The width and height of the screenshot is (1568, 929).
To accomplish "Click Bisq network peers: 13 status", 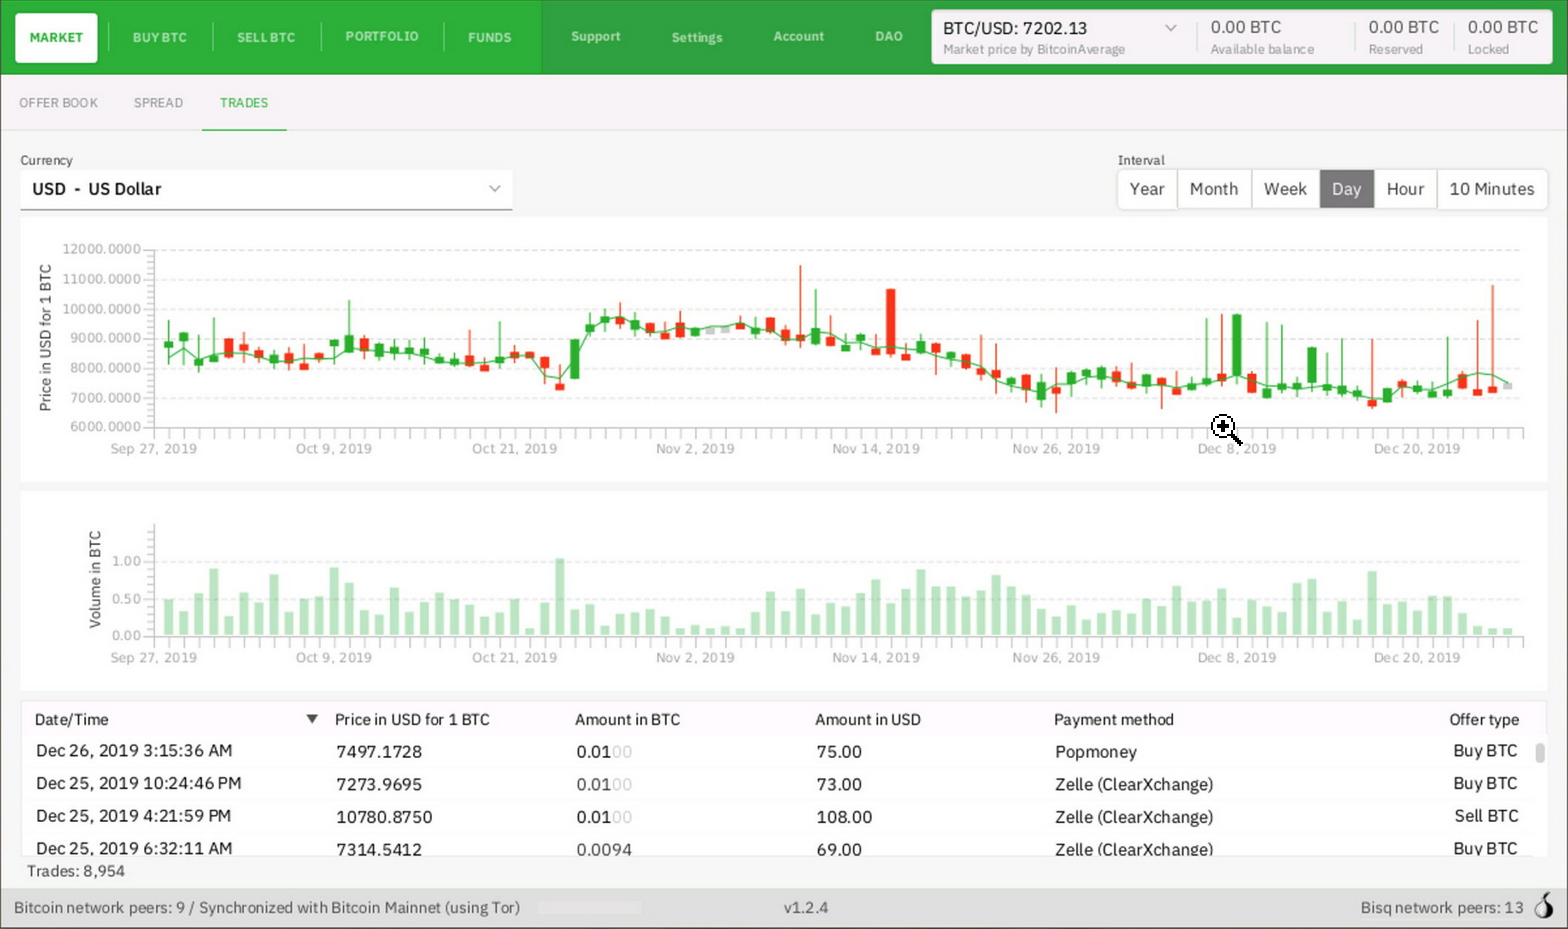I will coord(1442,908).
